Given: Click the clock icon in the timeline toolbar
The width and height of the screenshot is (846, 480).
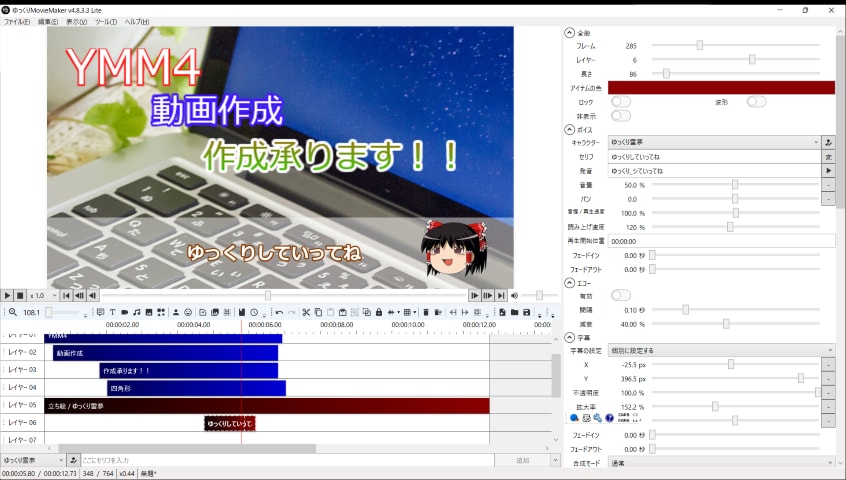Looking at the screenshot, I should tap(254, 312).
